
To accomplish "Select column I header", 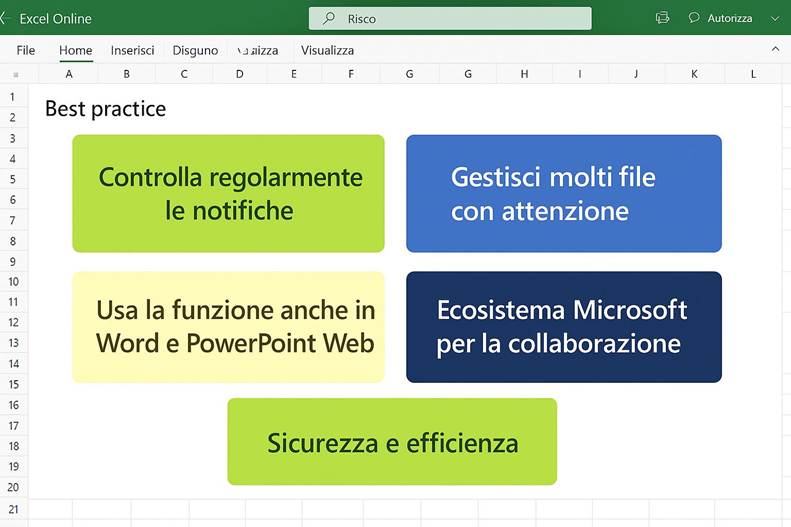I will pos(580,74).
